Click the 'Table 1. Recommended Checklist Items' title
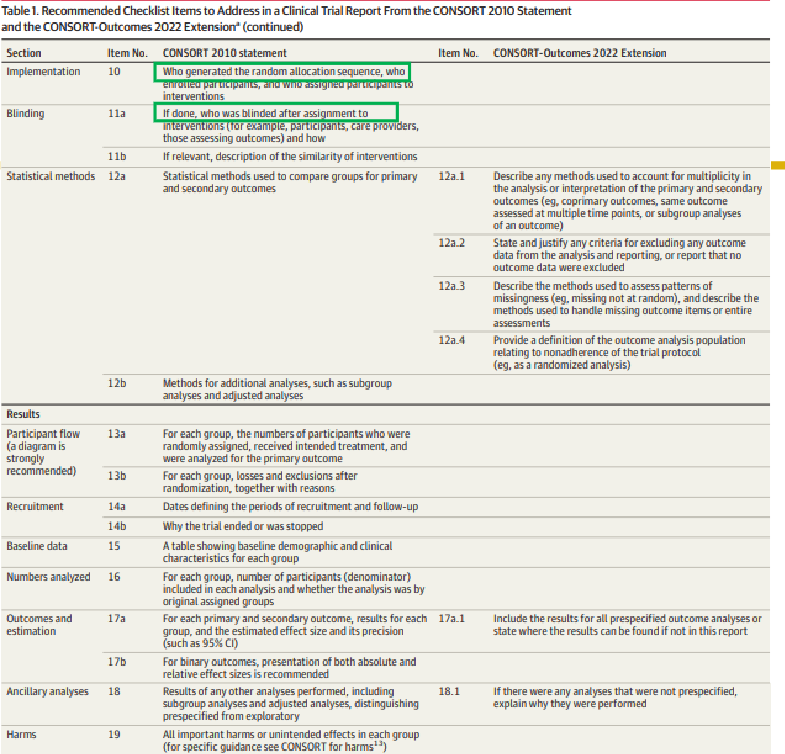 point(286,19)
